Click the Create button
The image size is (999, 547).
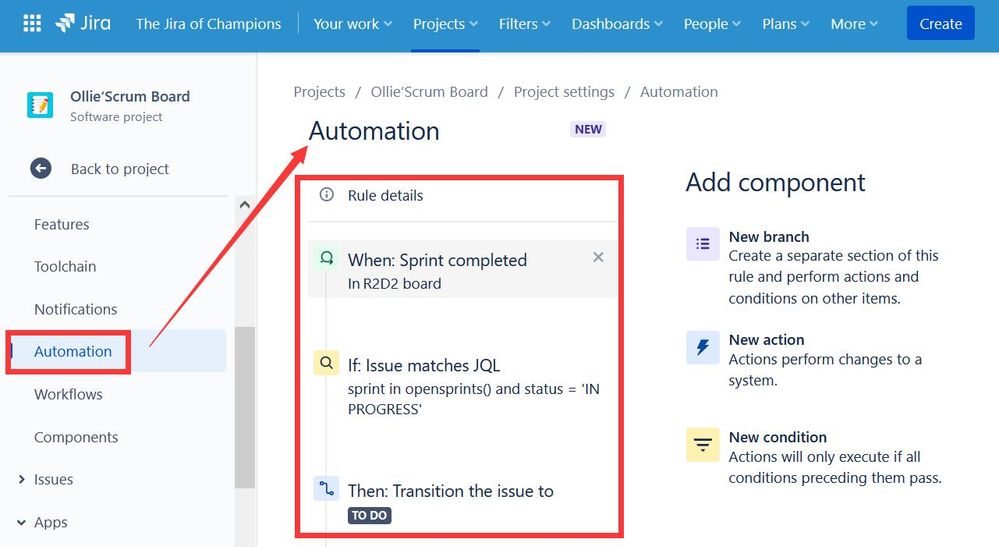940,24
